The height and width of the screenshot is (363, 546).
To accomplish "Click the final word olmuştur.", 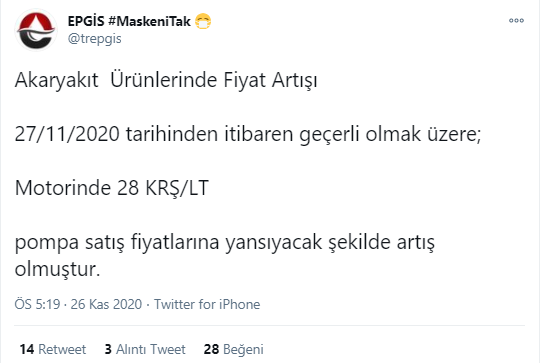I will (x=57, y=270).
